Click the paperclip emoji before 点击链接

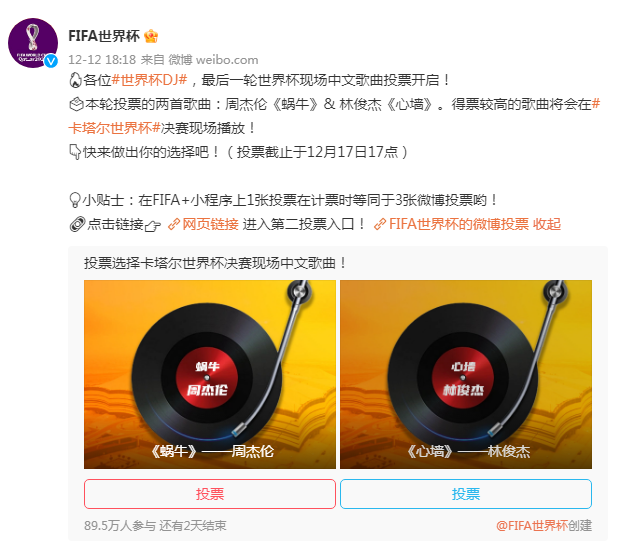(x=77, y=224)
